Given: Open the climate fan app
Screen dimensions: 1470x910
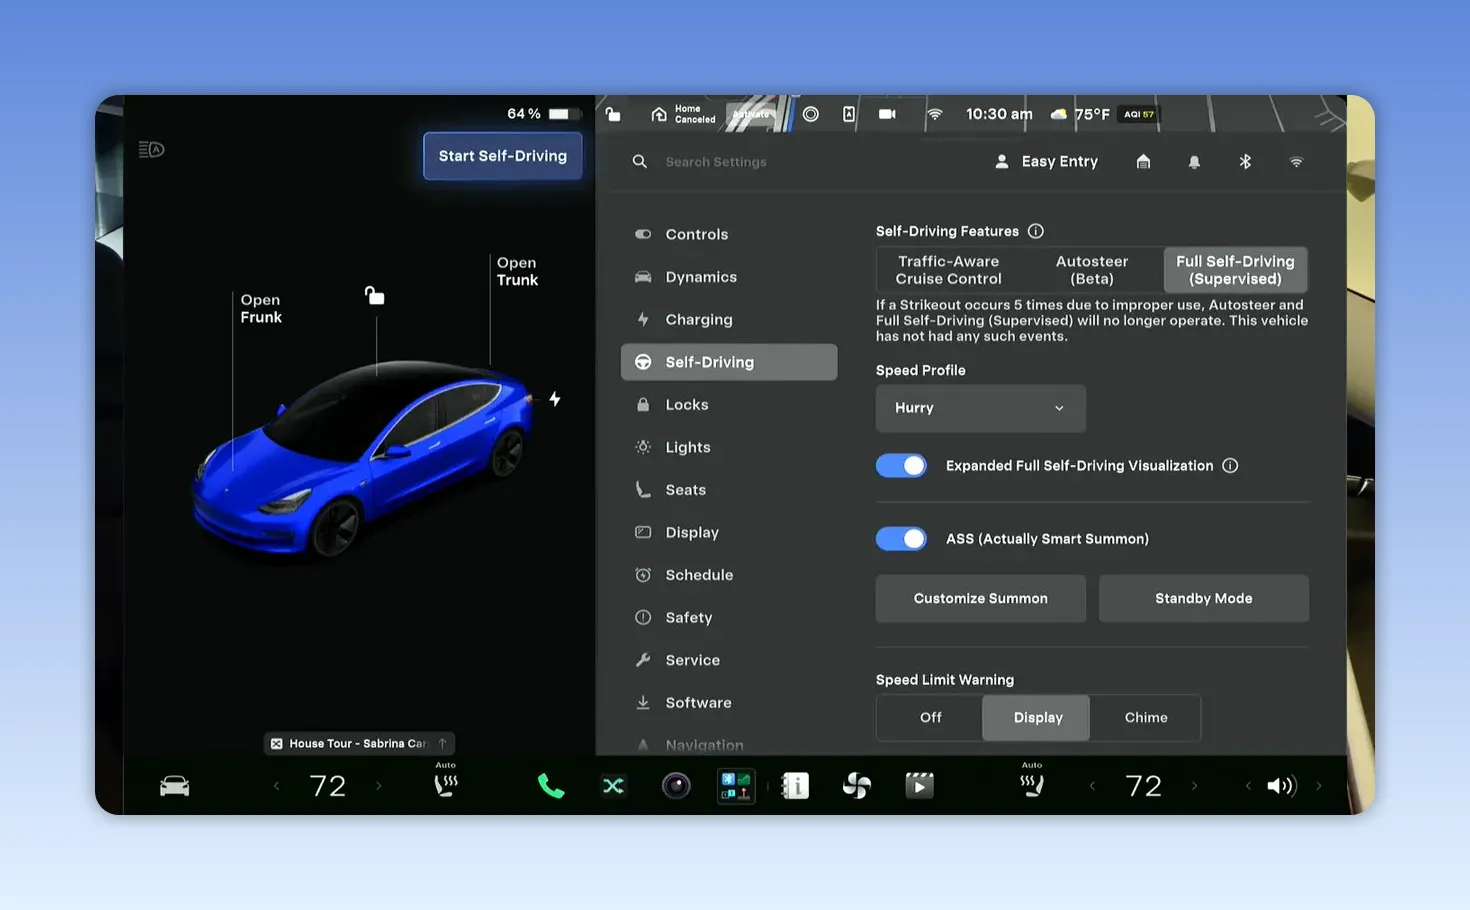Looking at the screenshot, I should (857, 786).
